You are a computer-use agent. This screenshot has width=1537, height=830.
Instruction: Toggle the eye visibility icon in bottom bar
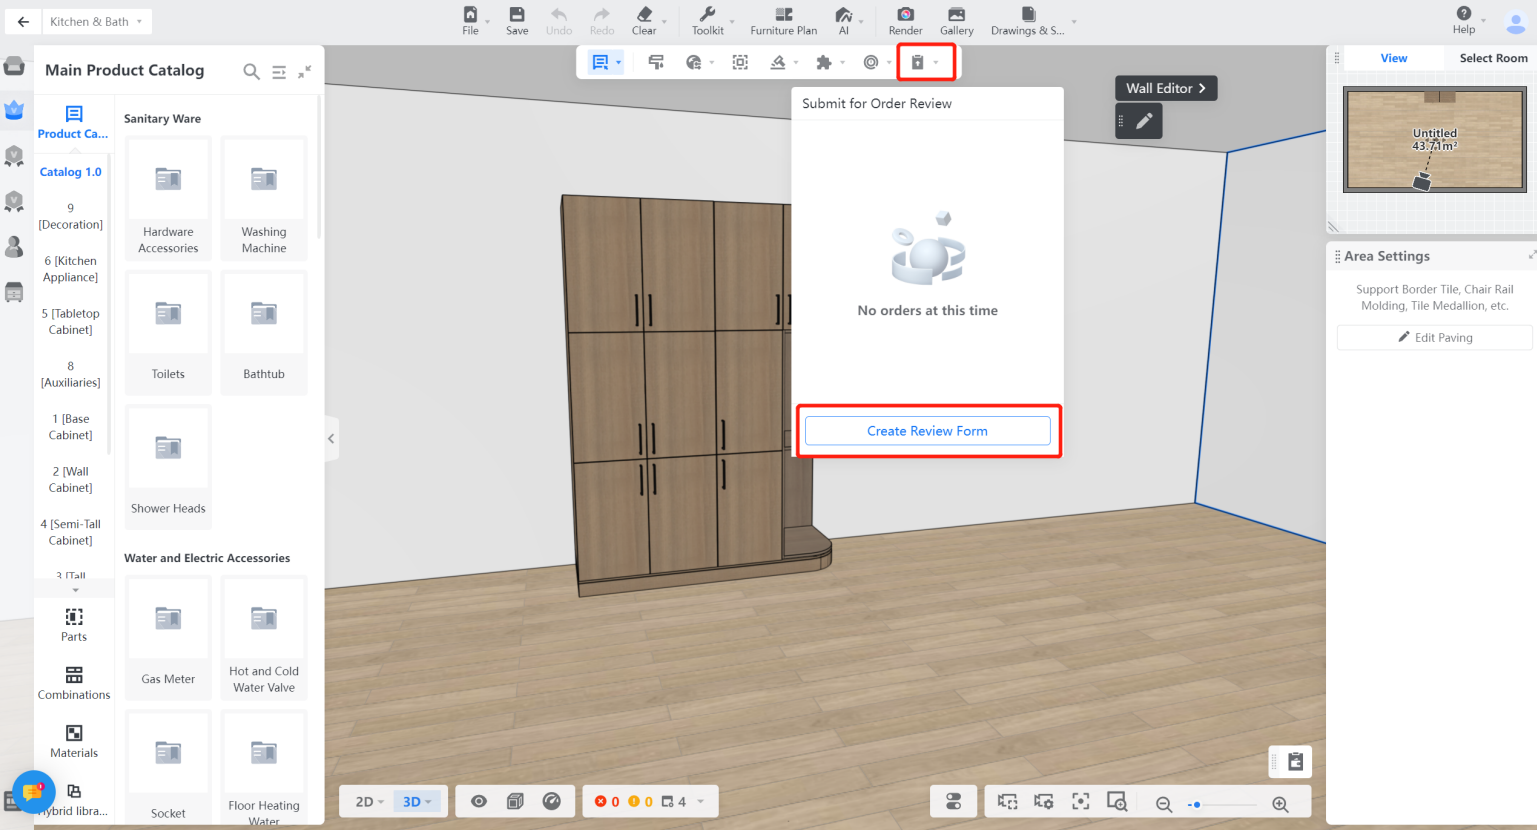point(479,801)
